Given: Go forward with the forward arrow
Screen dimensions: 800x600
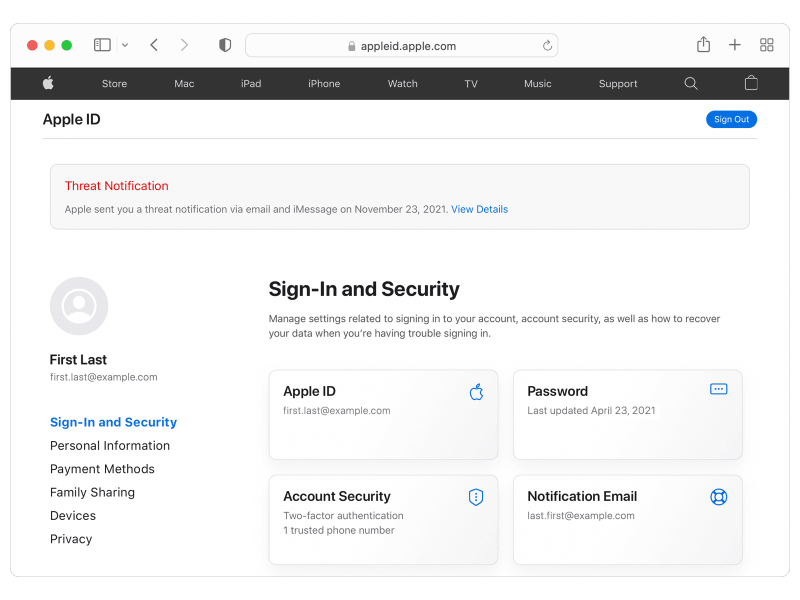Looking at the screenshot, I should click(x=184, y=45).
